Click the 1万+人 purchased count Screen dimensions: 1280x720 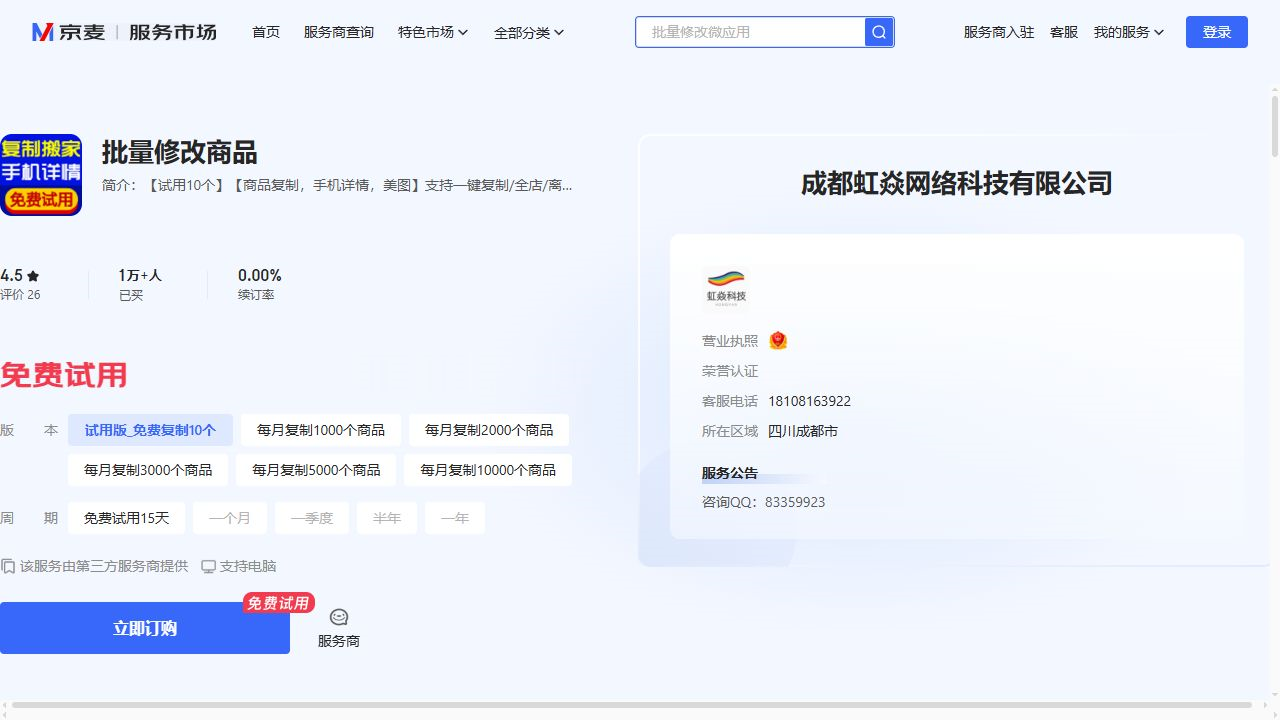[140, 275]
